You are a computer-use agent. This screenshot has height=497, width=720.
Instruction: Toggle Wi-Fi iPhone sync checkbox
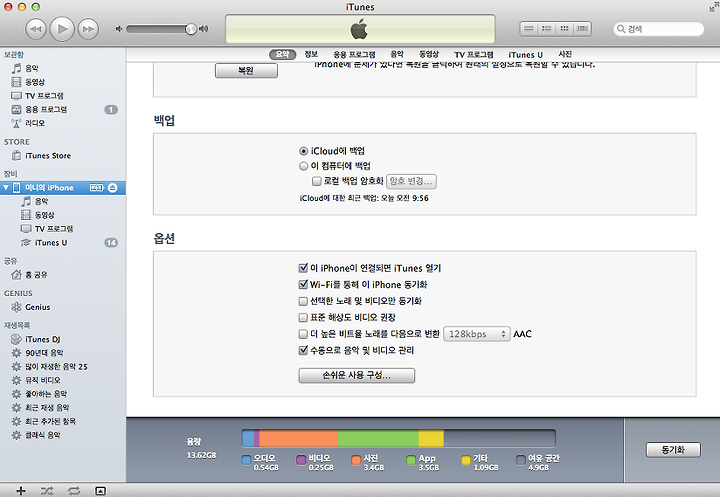303,284
